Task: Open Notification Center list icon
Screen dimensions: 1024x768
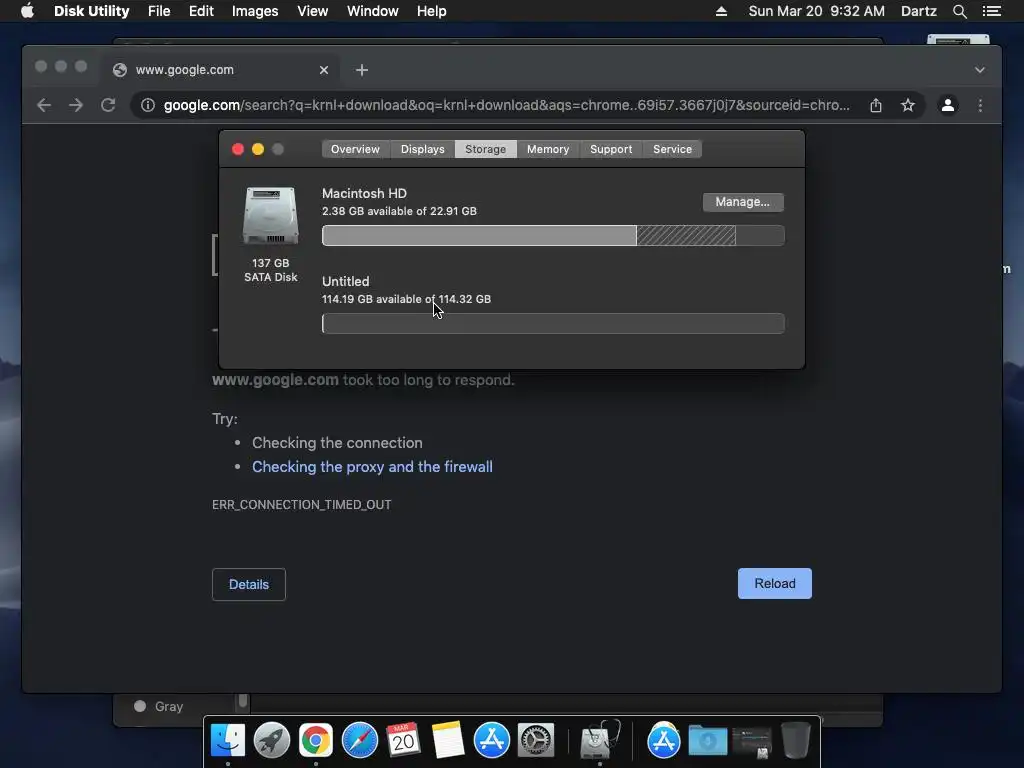Action: coord(992,11)
